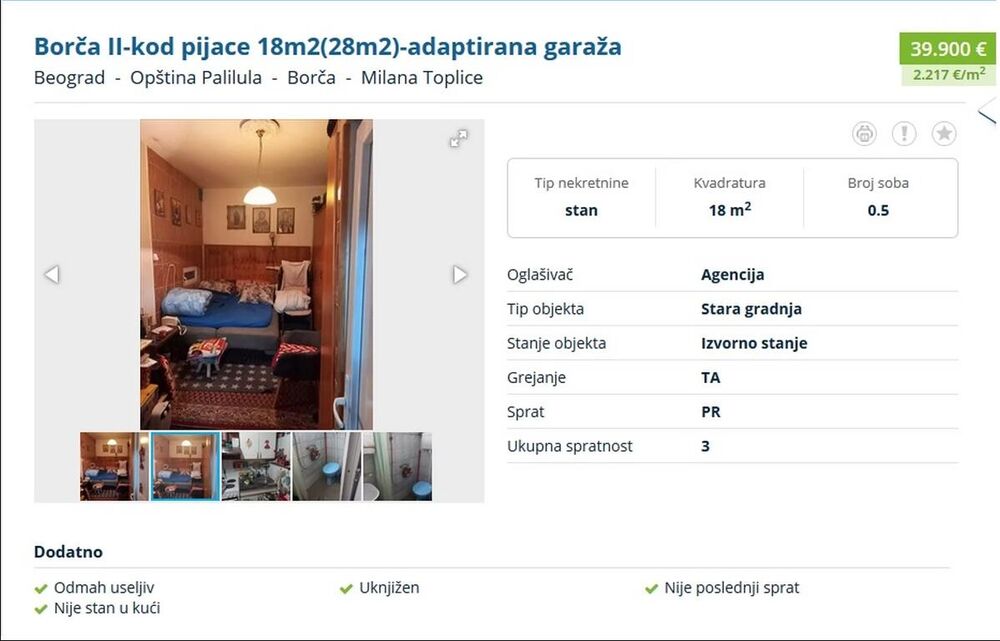The width and height of the screenshot is (1000, 641).
Task: Click the Odmah useljiv checkmark
Action: 41,589
